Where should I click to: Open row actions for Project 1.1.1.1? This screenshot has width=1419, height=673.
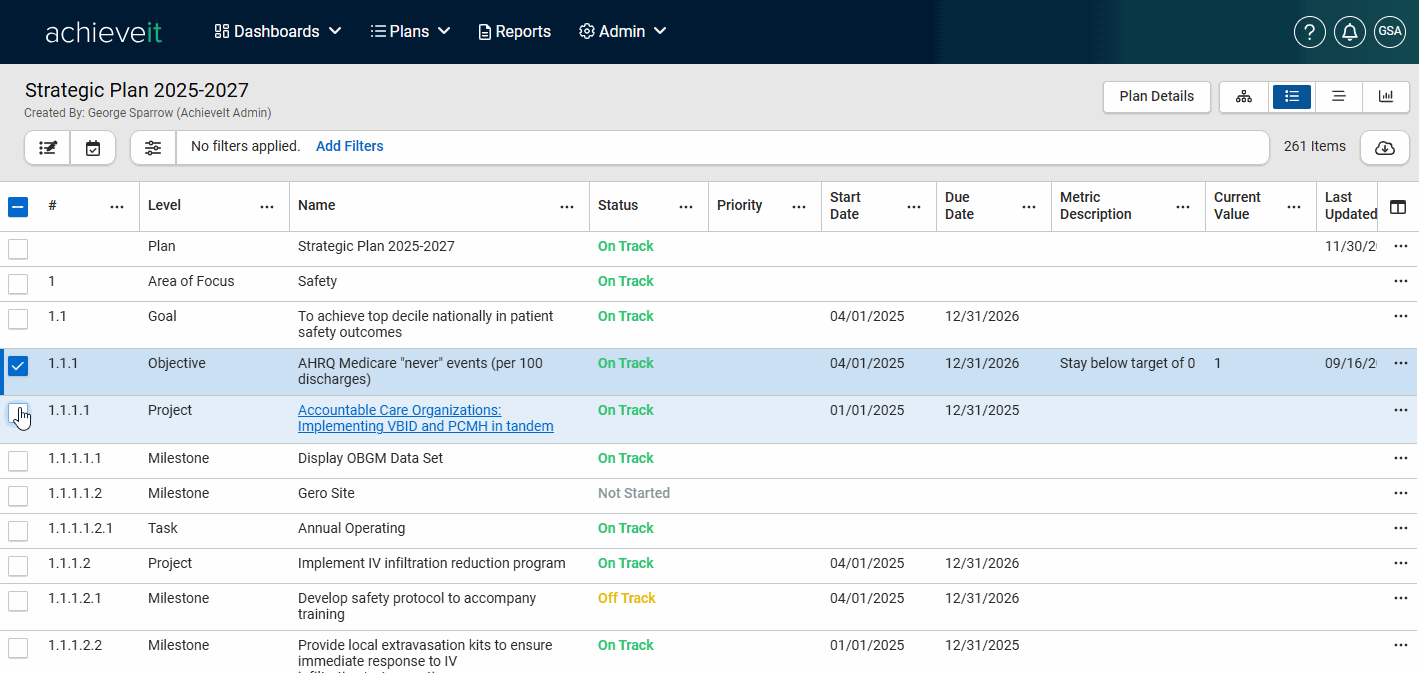[x=1401, y=410]
